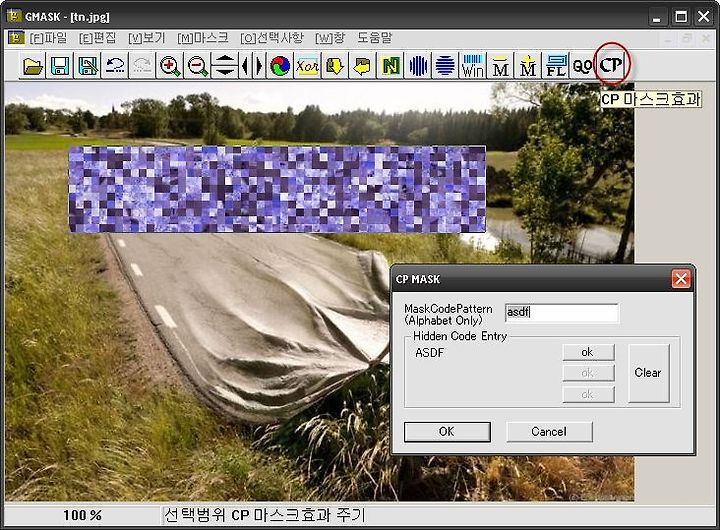Click the RGB color circle icon
Screen dimensions: 720x530
[x=280, y=66]
